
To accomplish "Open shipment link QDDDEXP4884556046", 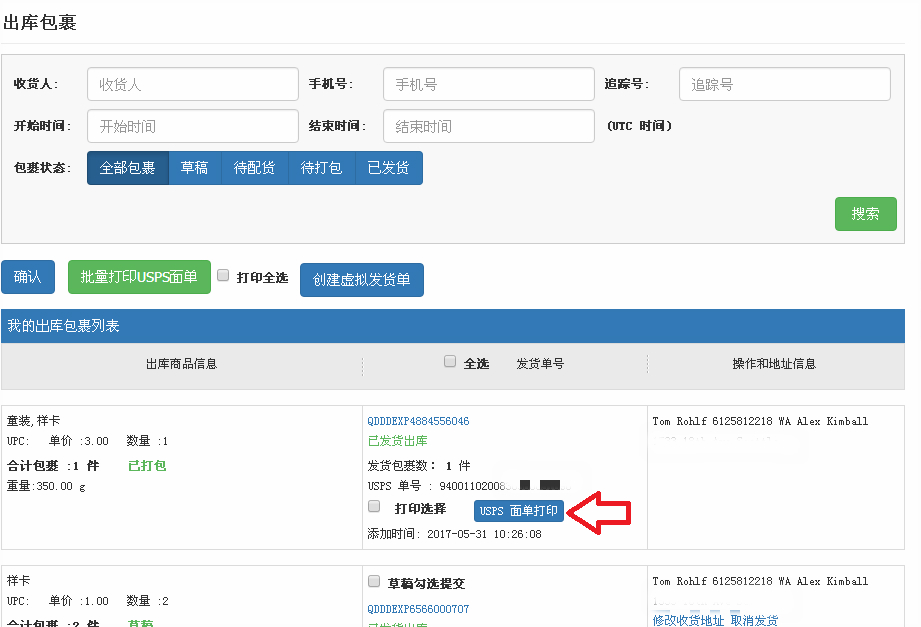I will [418, 421].
